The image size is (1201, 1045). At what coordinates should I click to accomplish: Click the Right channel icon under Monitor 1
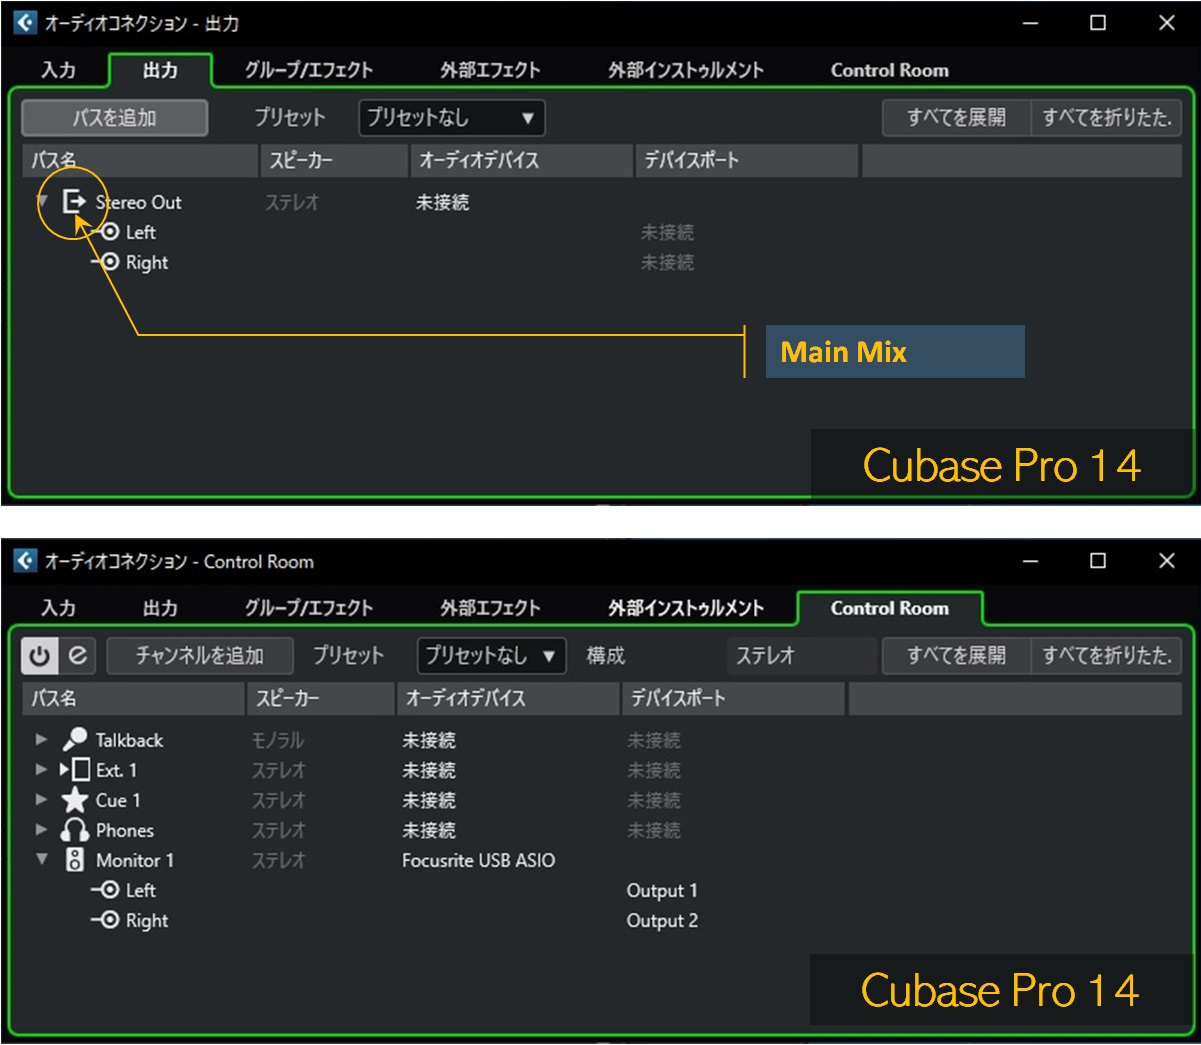pos(105,920)
